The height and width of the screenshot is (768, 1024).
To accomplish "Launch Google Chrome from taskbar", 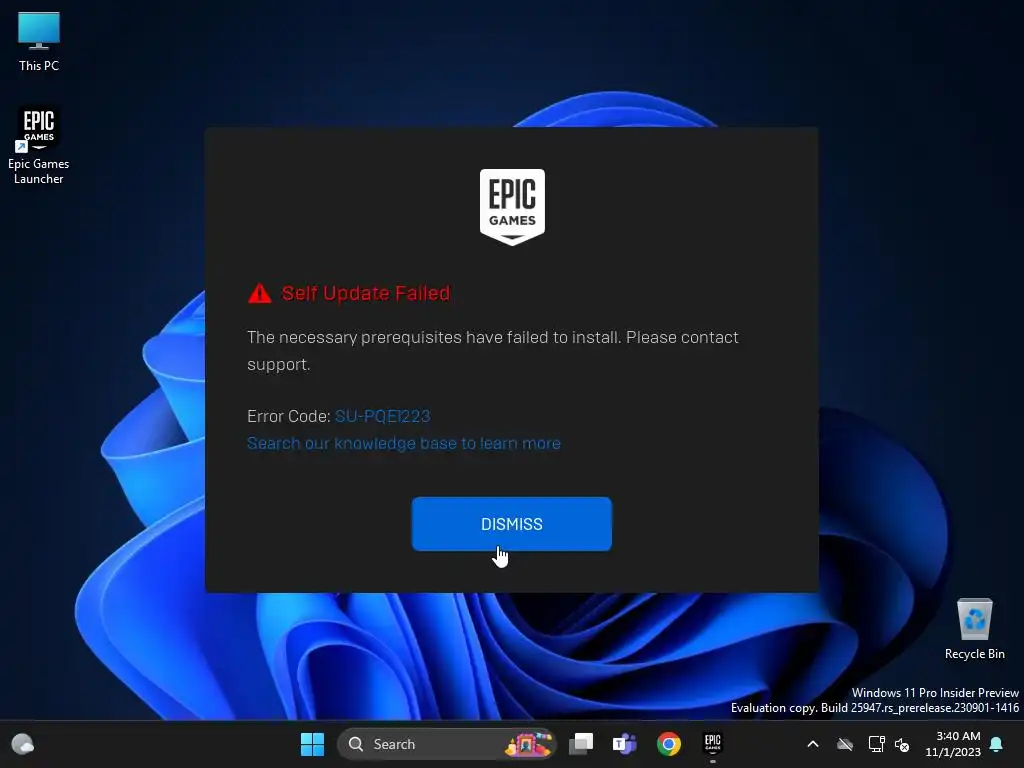I will [669, 744].
